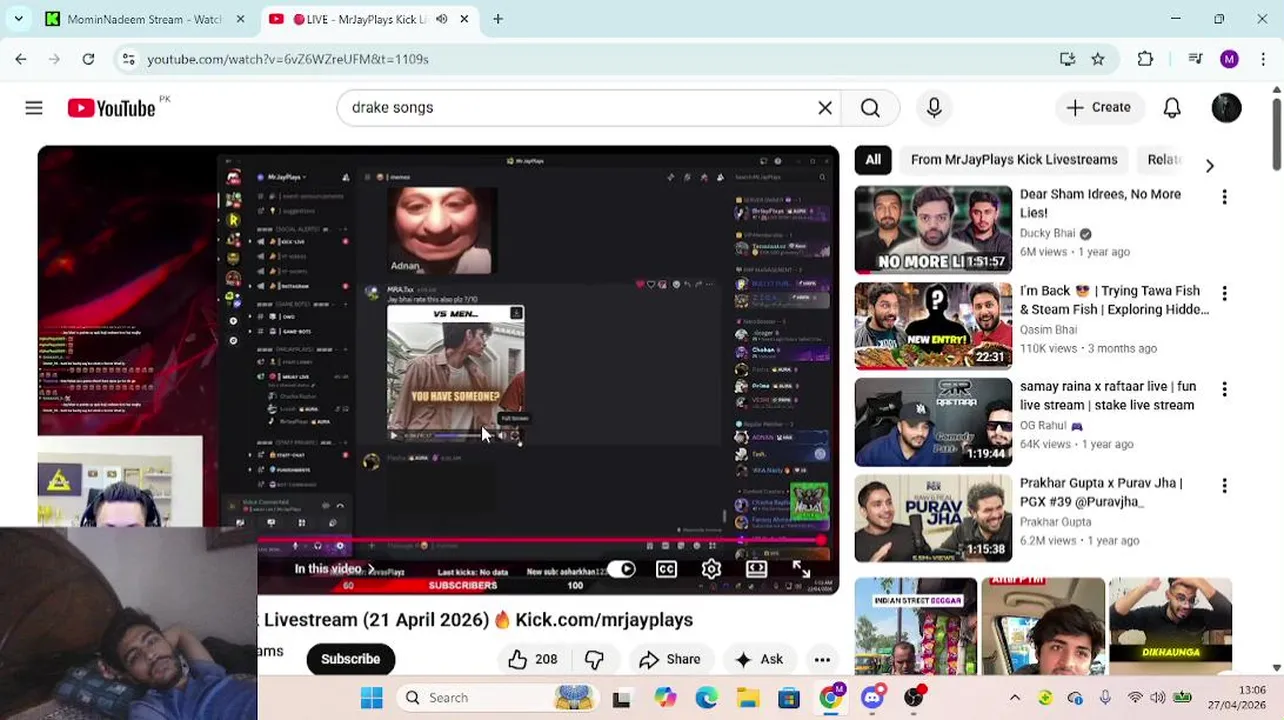1284x720 pixels.
Task: Expand the 'In this video' chapters
Action: tap(335, 569)
